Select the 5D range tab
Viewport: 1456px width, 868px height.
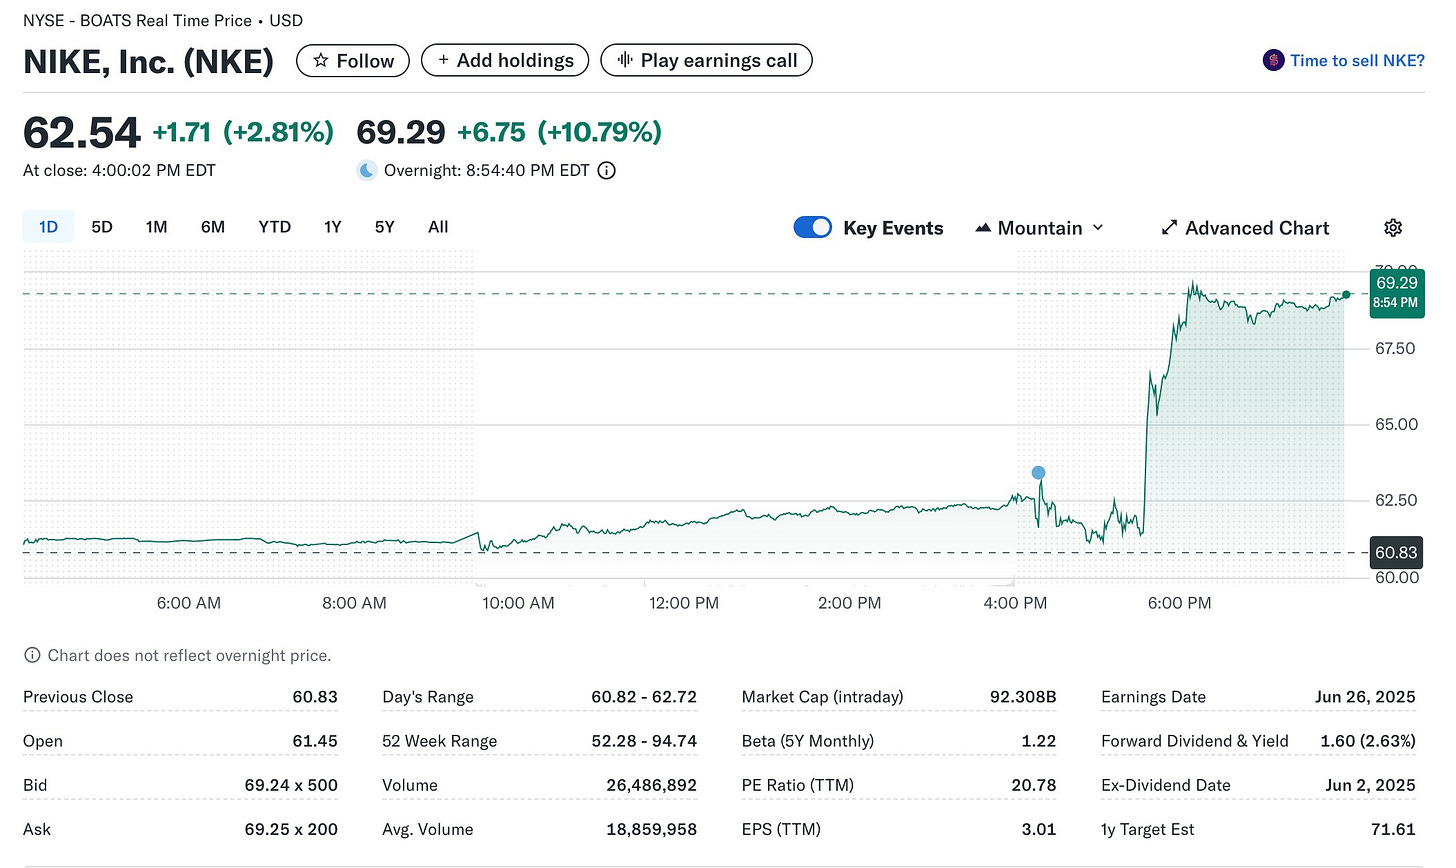tap(102, 227)
